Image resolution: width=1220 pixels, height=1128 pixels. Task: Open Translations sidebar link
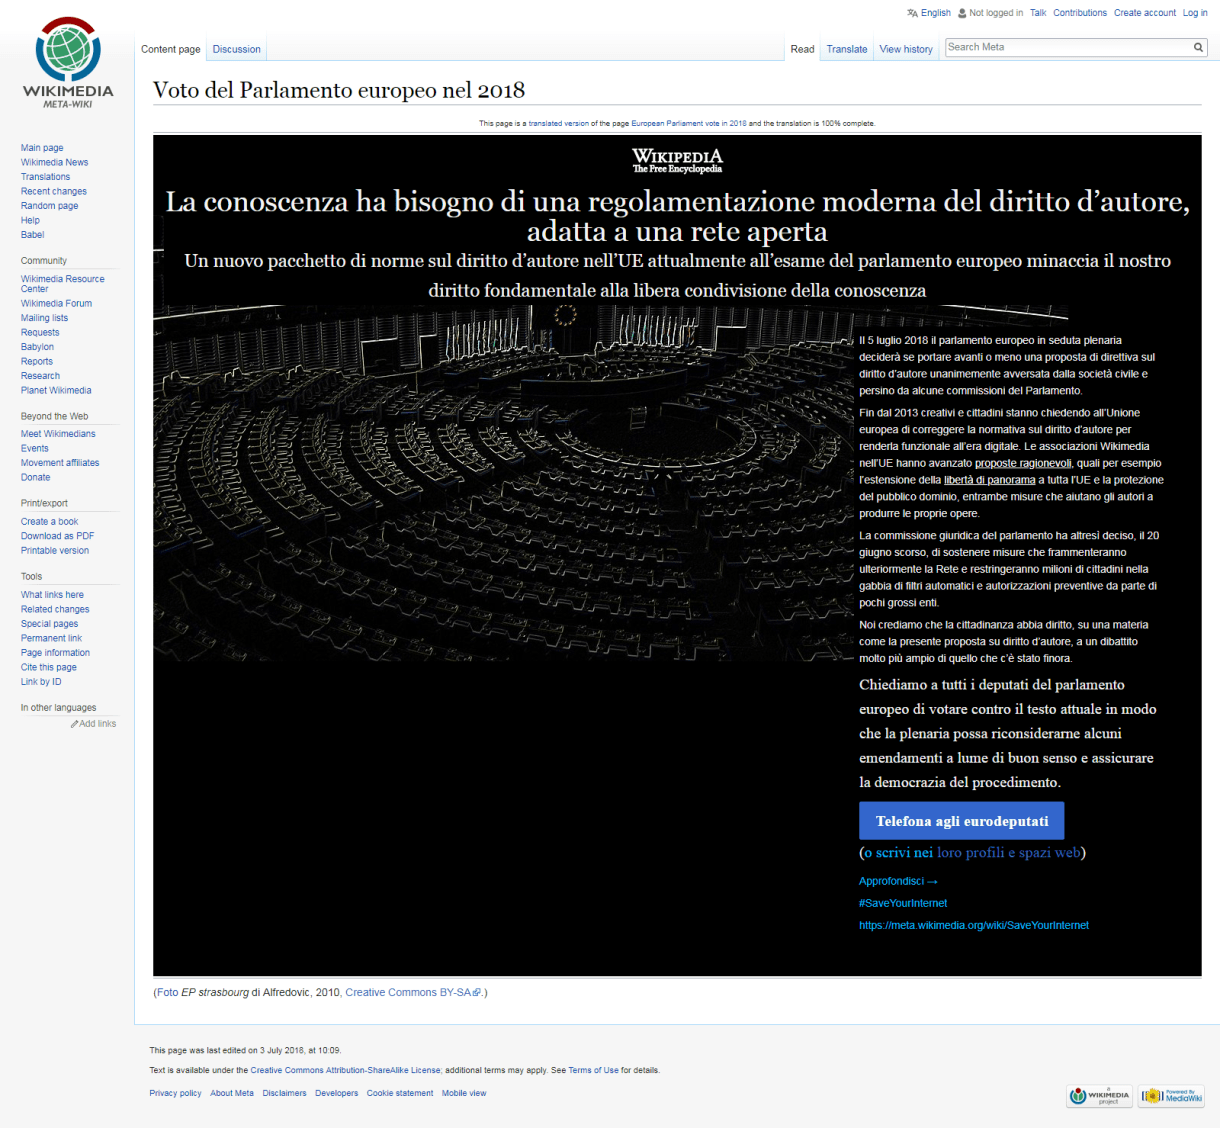(45, 177)
